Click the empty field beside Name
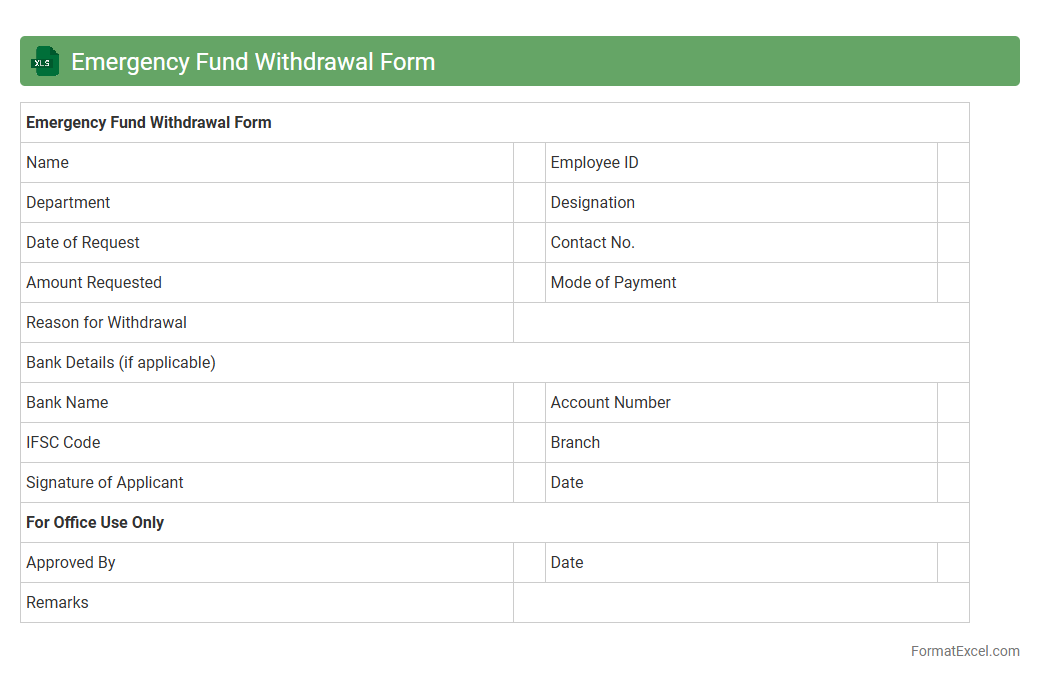This screenshot has height=680, width=1040. point(529,163)
